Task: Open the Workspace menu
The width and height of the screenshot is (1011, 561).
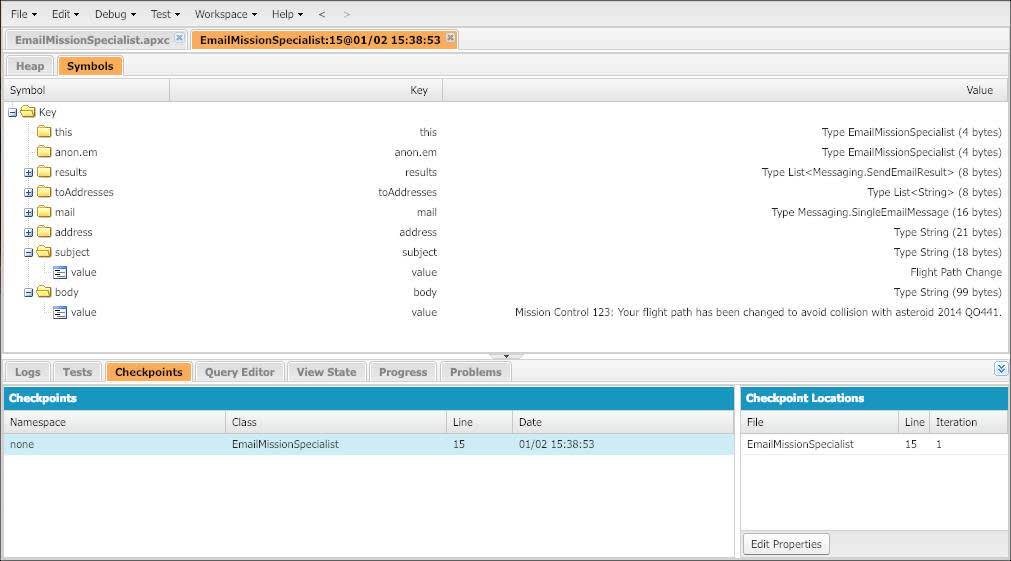Action: coord(226,14)
